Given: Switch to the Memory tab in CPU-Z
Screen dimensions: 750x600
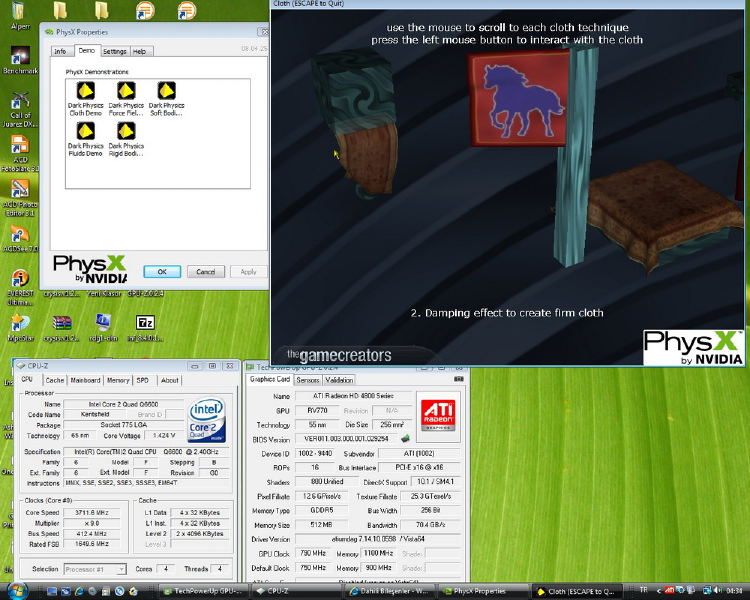Looking at the screenshot, I should point(118,380).
